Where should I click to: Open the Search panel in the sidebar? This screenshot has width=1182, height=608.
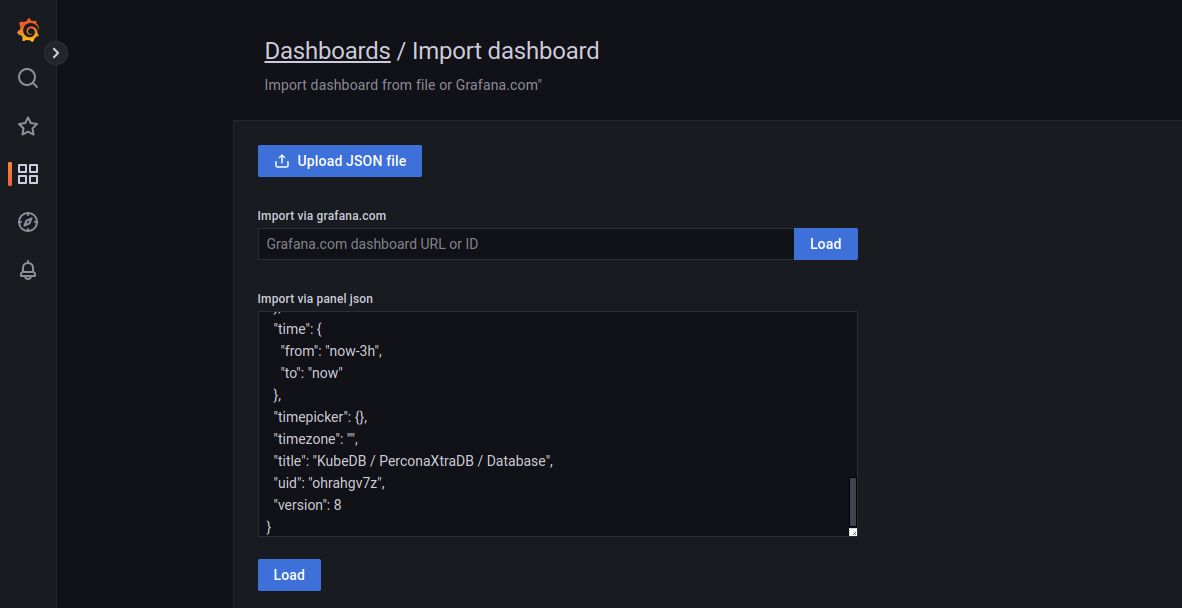27,78
